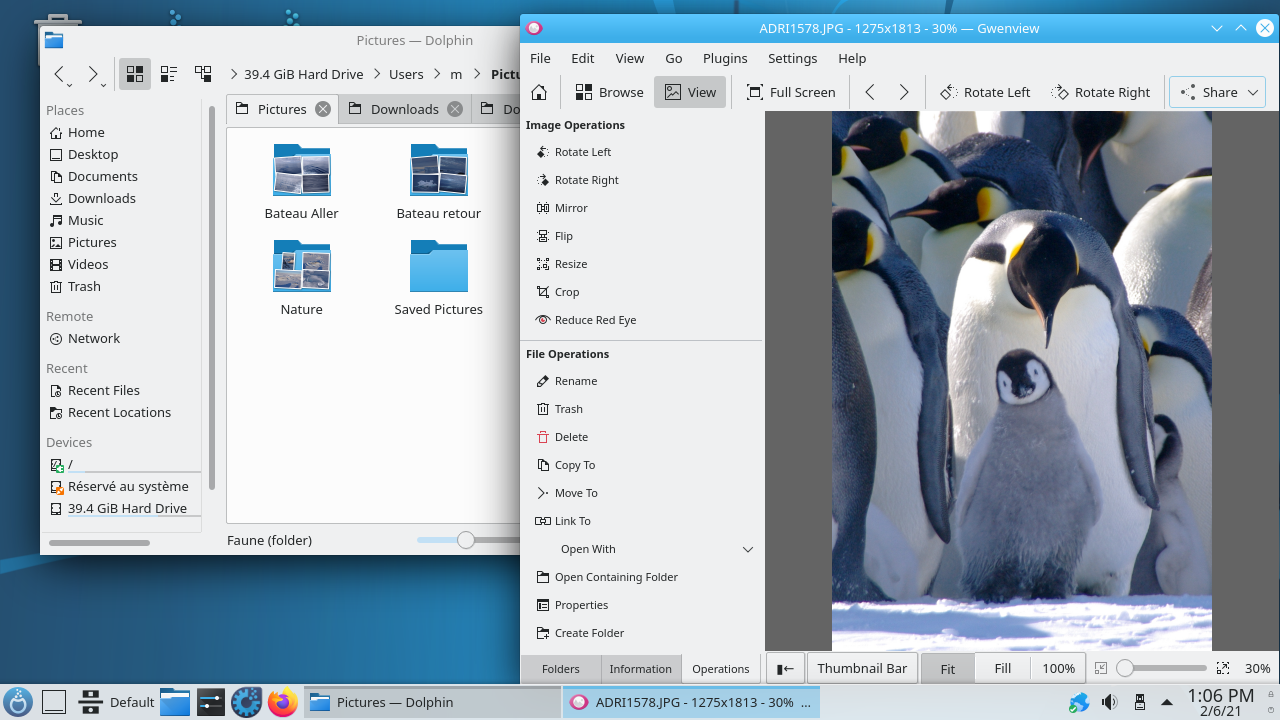Screen dimensions: 1280x720
Task: Go to next image arrow
Action: (904, 92)
